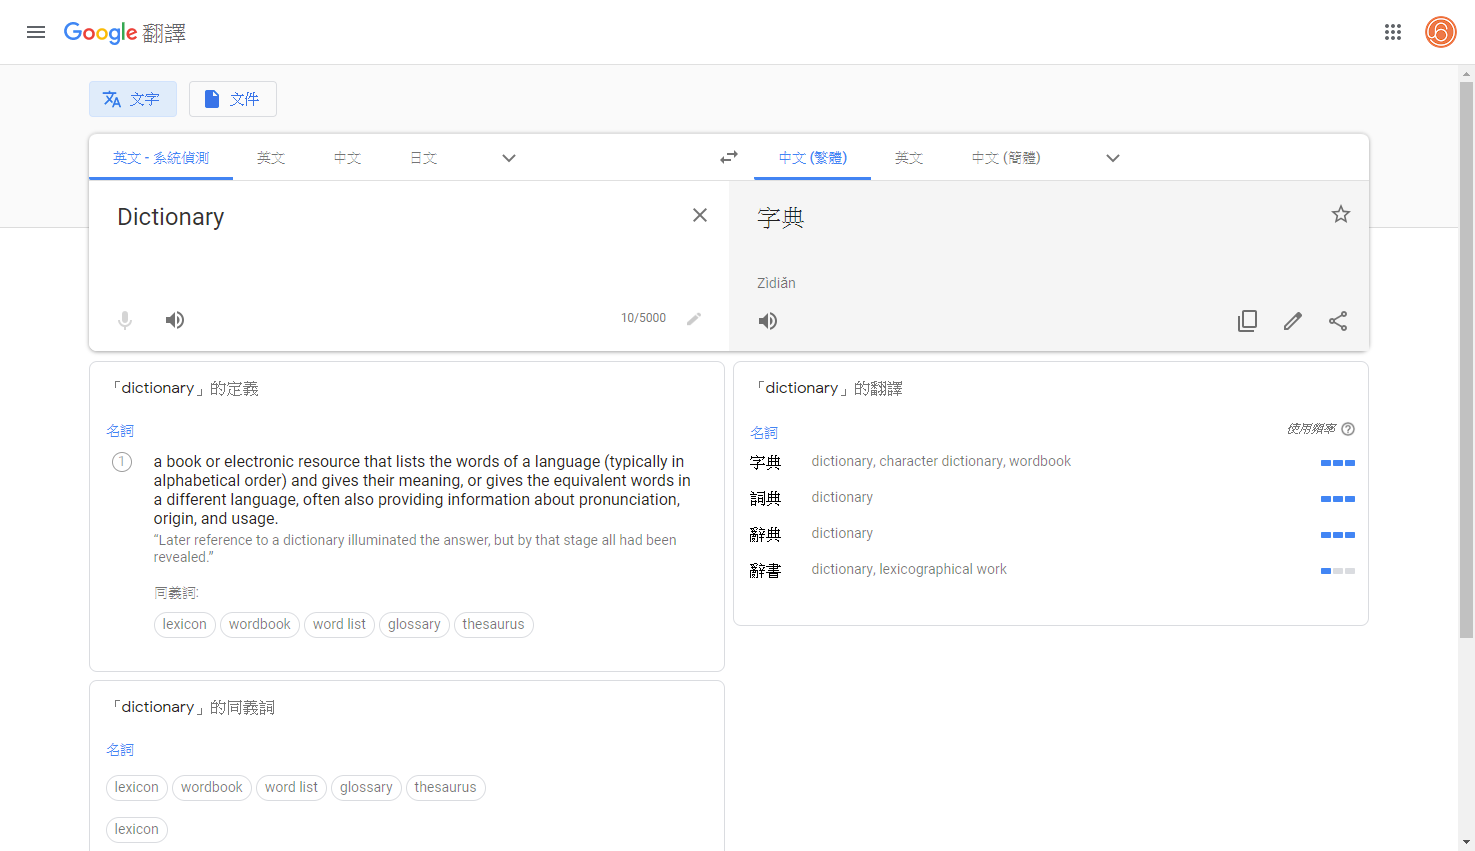Click the definition number 1 marker
This screenshot has height=851, width=1475.
[x=122, y=462]
